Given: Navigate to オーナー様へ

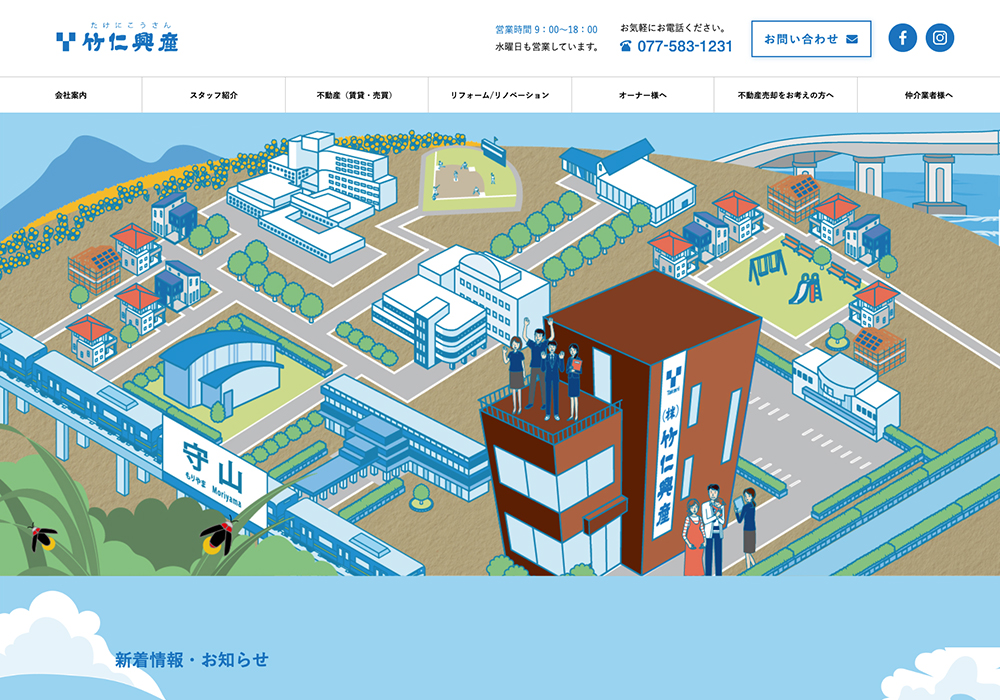Looking at the screenshot, I should coord(643,95).
